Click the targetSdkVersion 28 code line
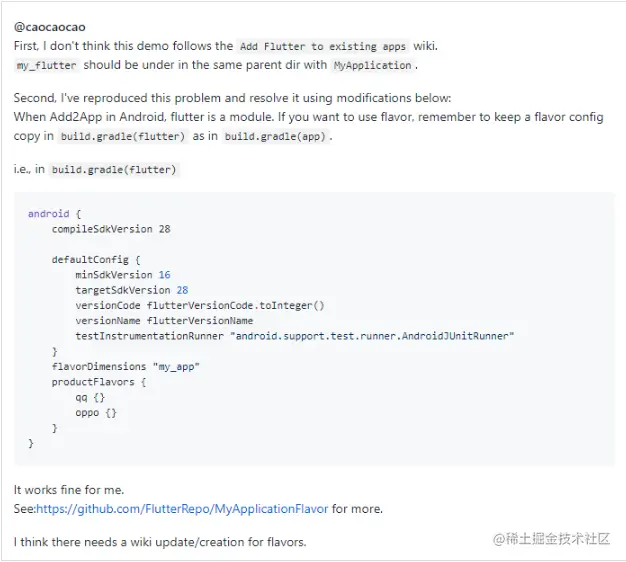This screenshot has width=626, height=562. 132,290
